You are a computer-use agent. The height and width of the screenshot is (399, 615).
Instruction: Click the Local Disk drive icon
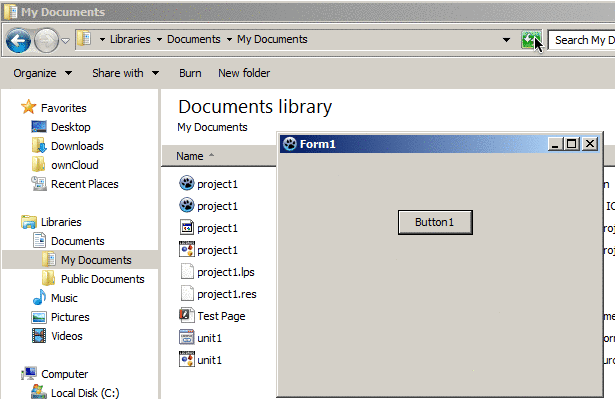point(38,392)
